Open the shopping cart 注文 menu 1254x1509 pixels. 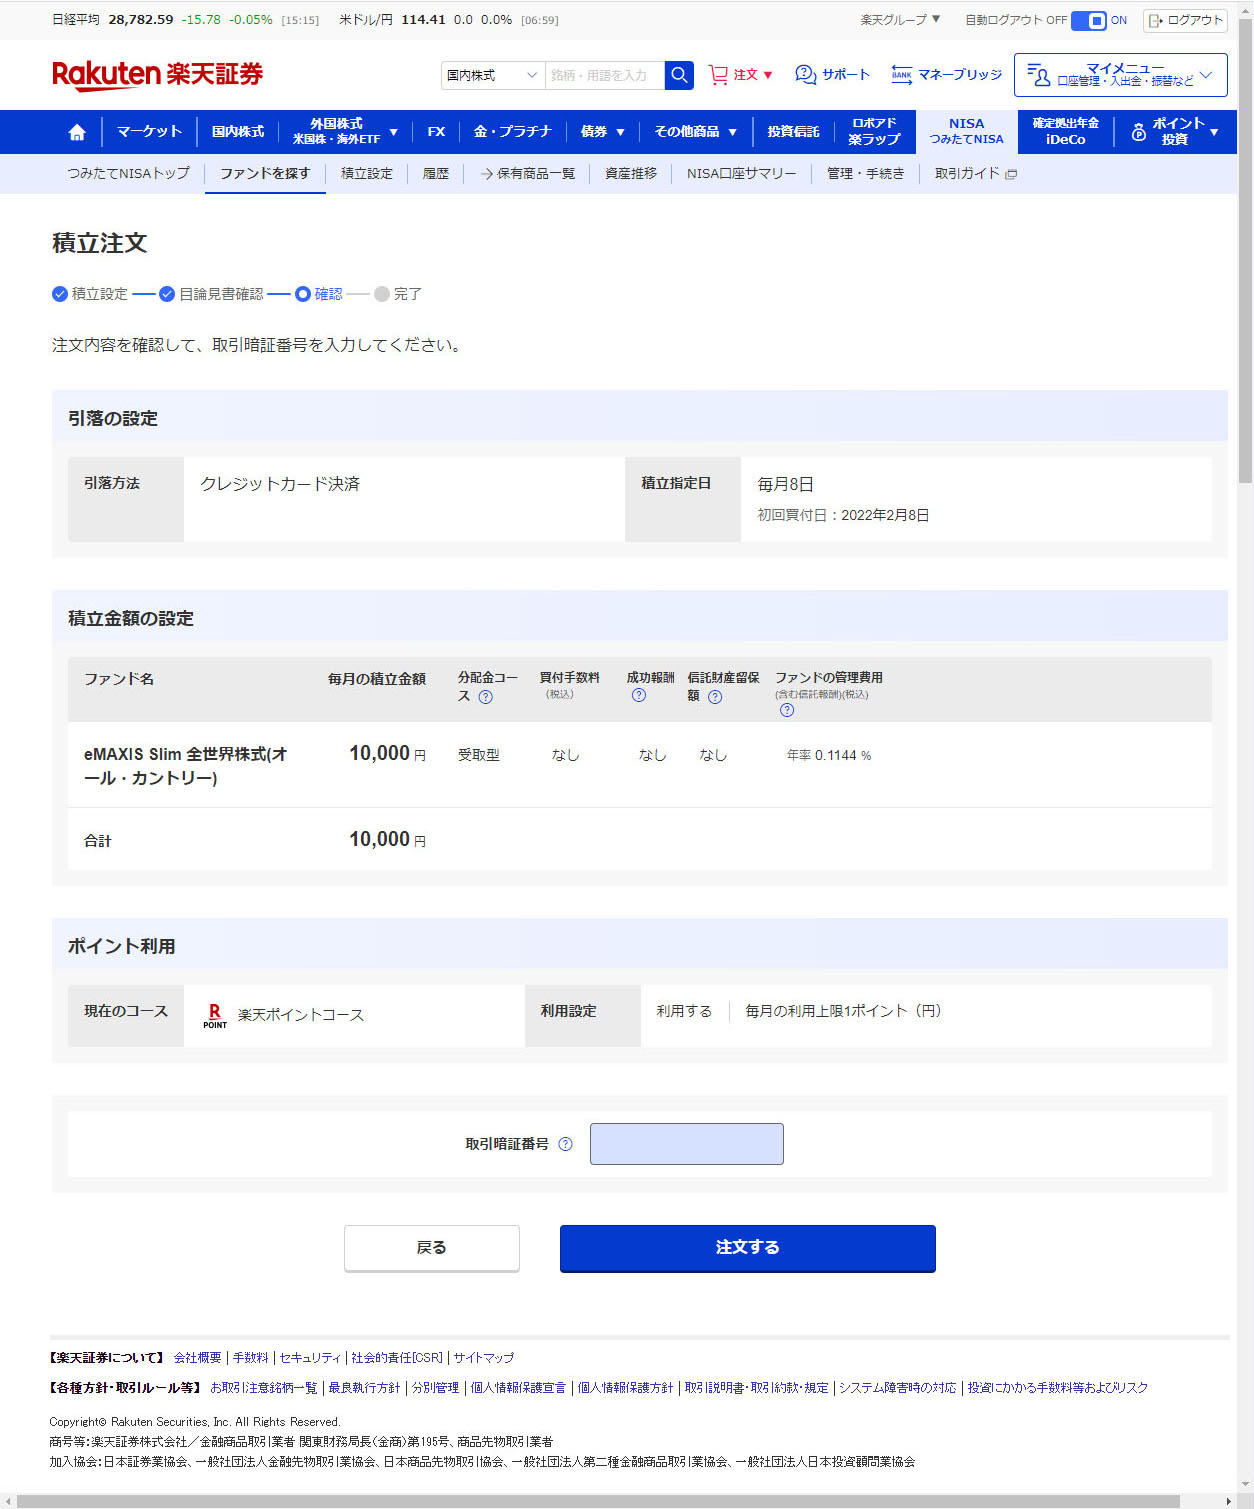(740, 75)
